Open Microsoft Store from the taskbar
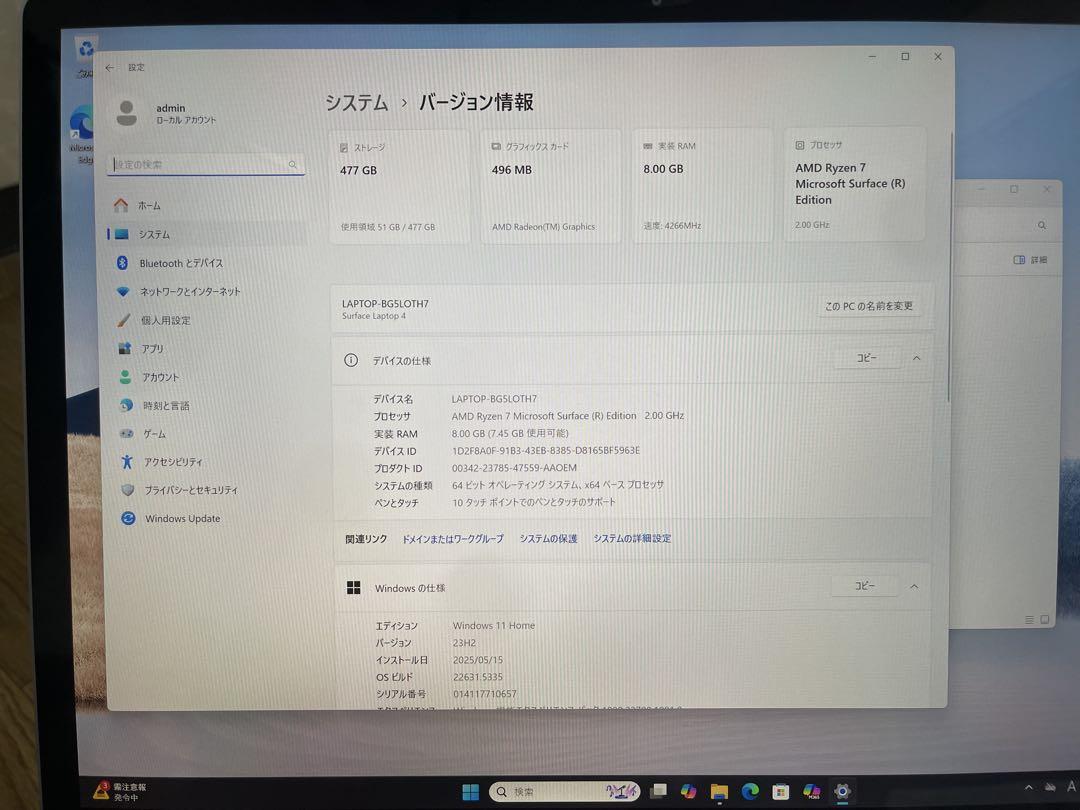This screenshot has width=1080, height=810. (780, 791)
